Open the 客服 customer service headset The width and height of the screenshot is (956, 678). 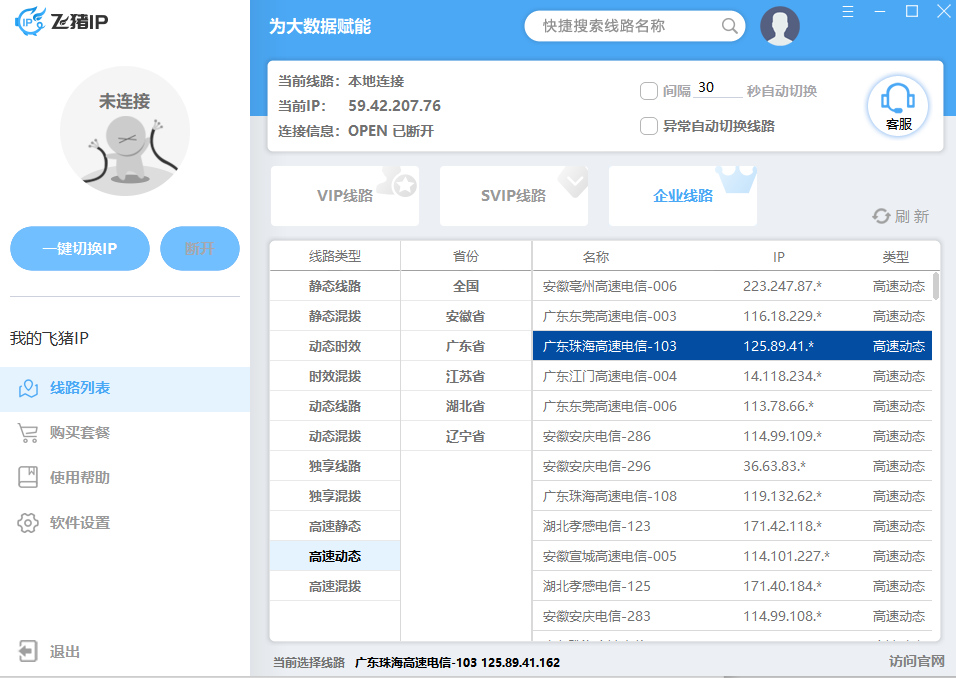click(898, 105)
